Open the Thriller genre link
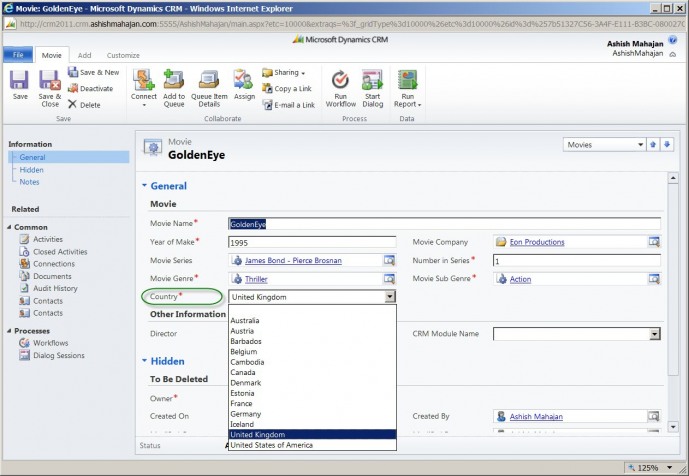 [256, 279]
